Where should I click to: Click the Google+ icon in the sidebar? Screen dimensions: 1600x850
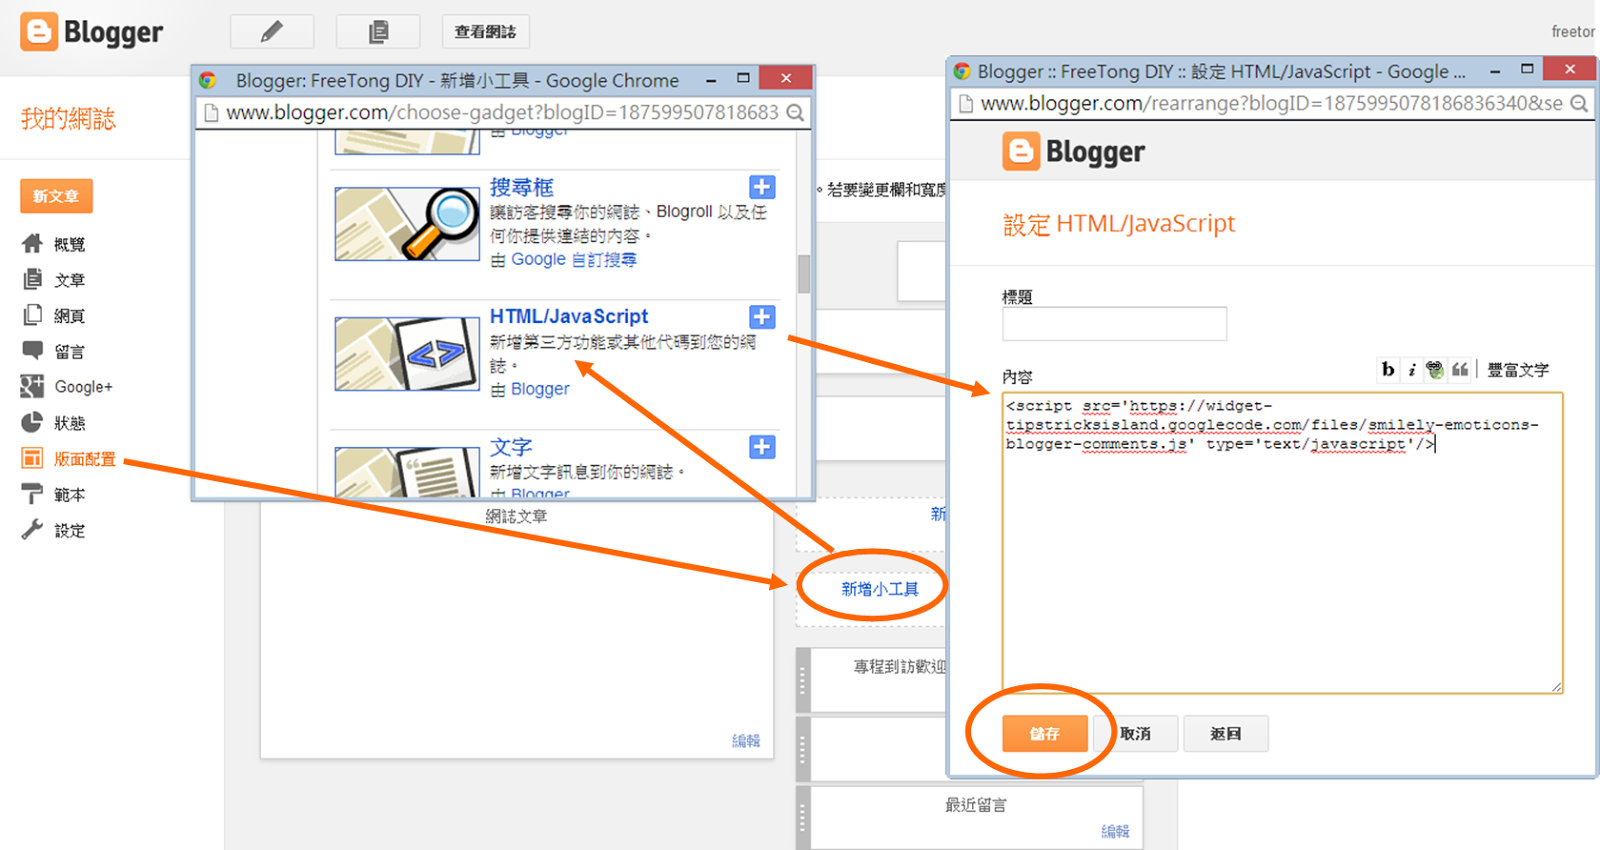coord(32,386)
